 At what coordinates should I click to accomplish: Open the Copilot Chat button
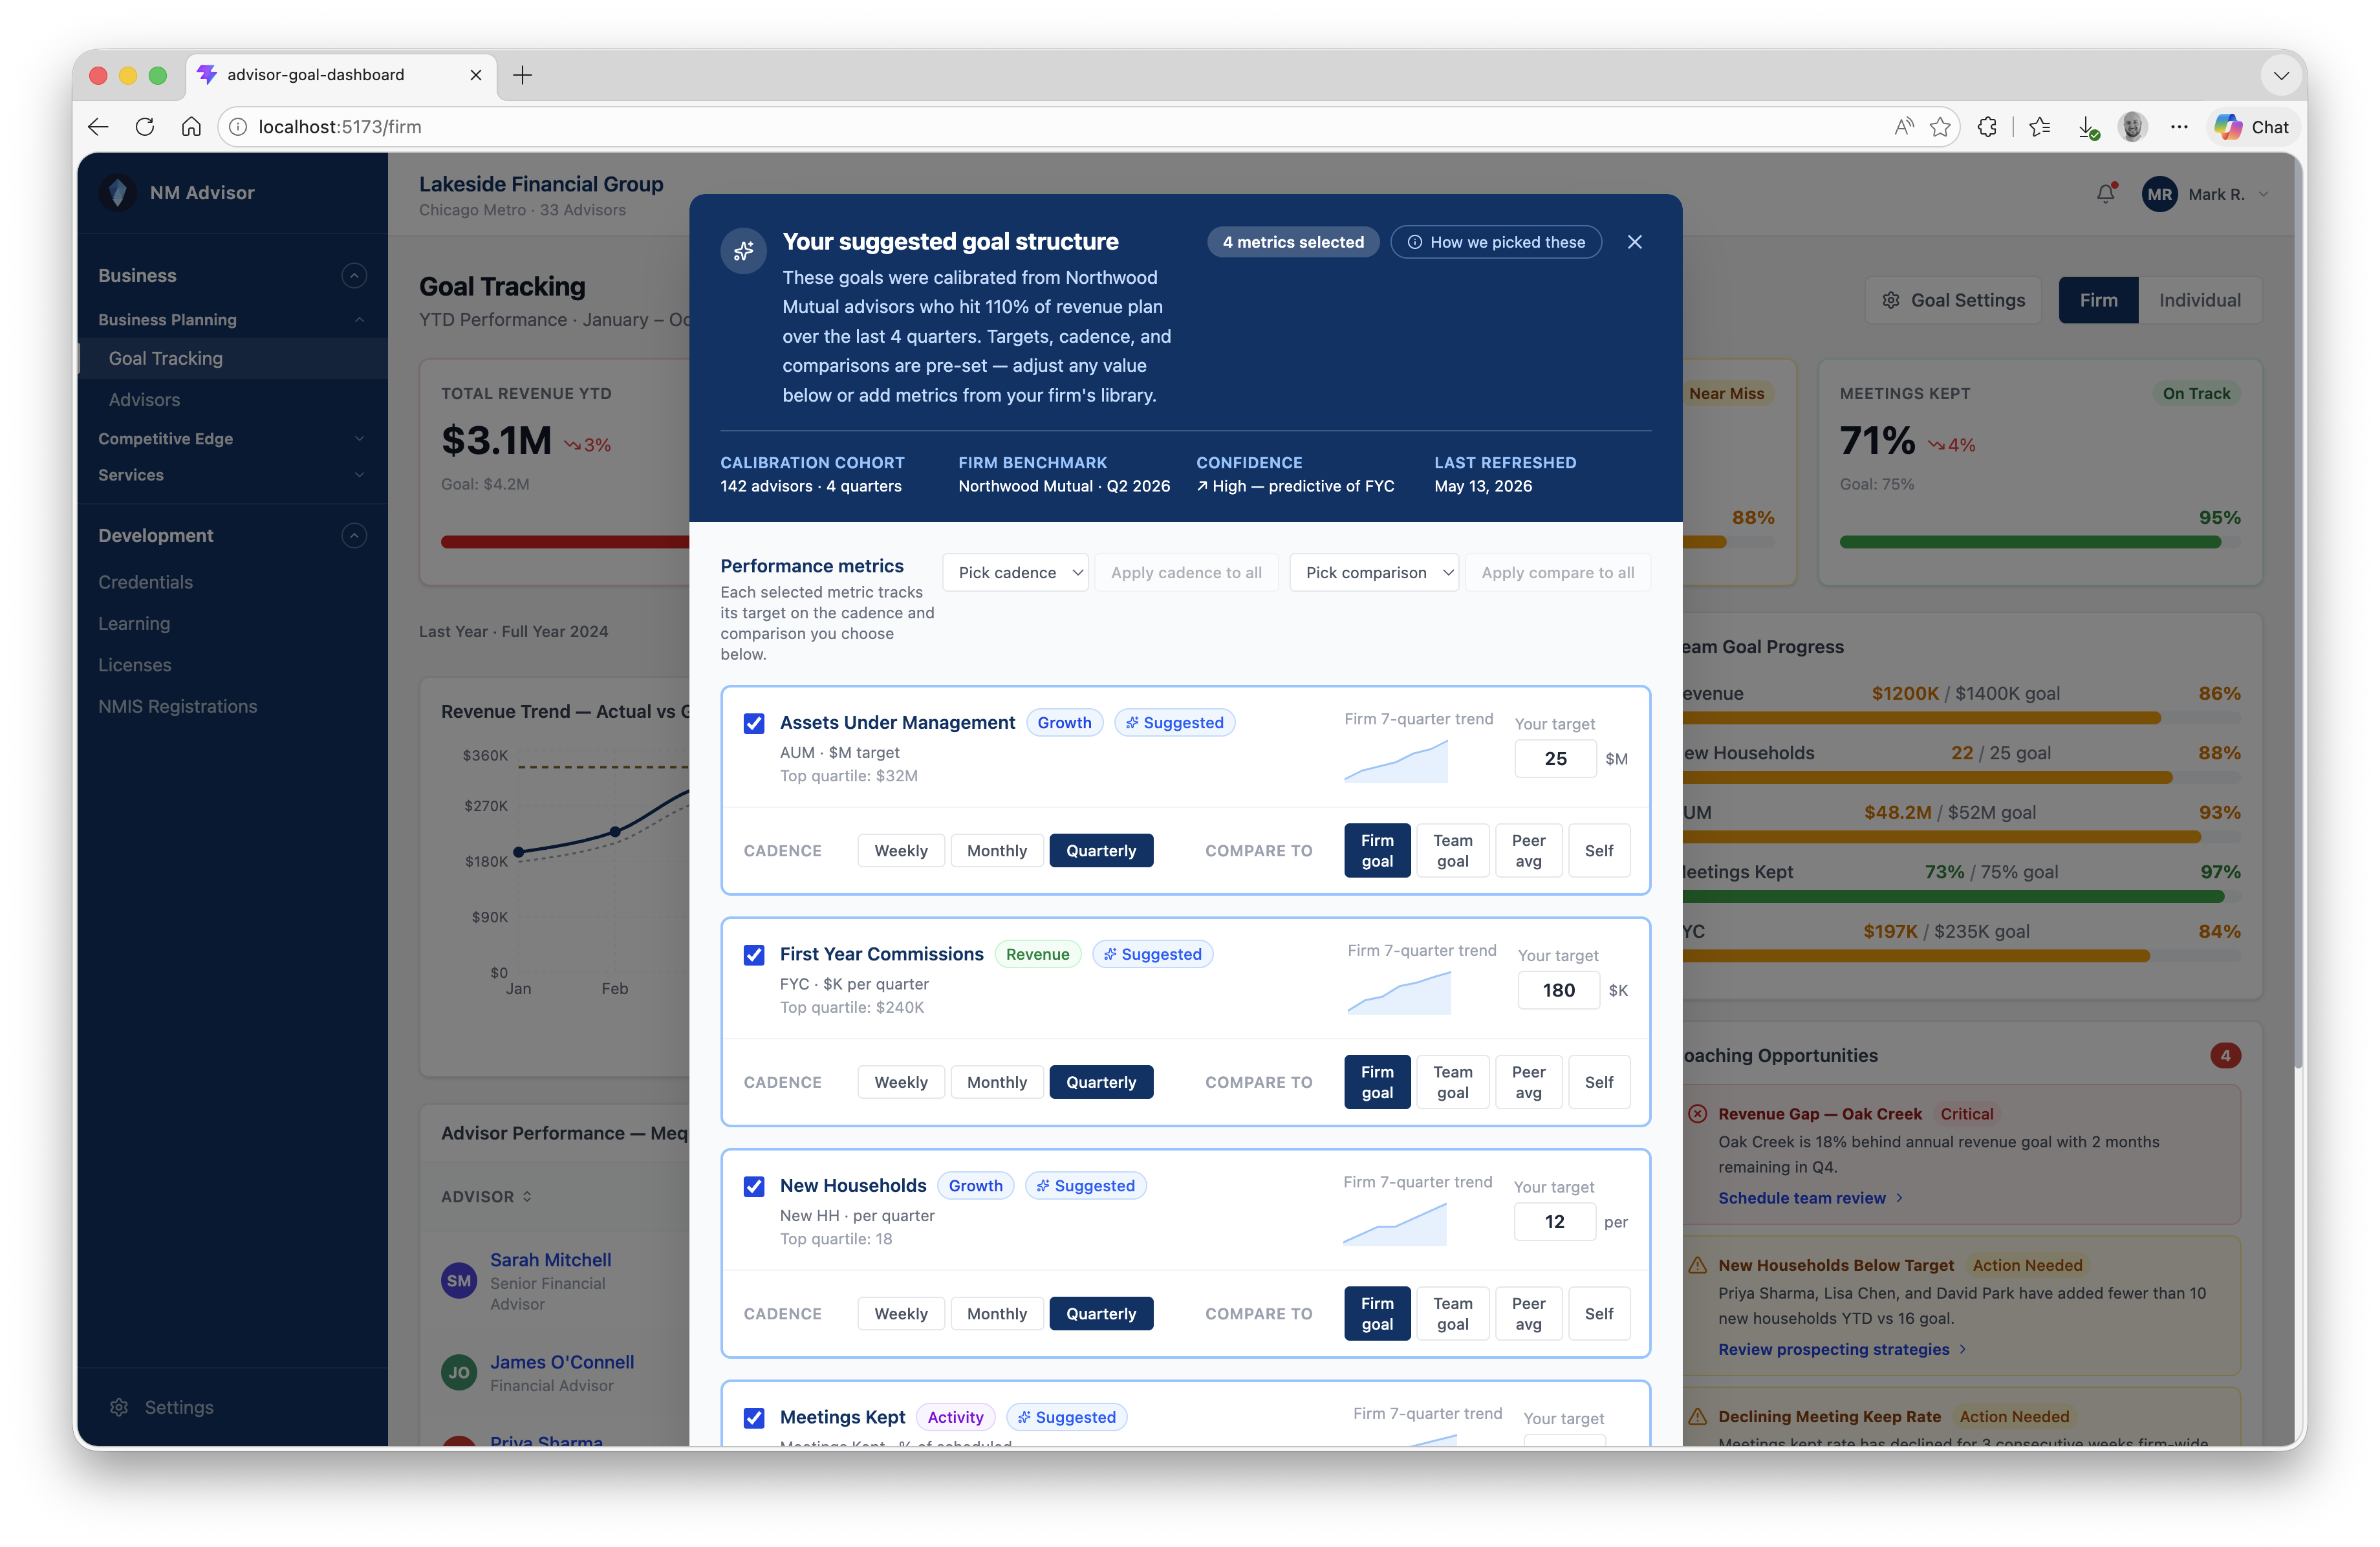[2252, 127]
